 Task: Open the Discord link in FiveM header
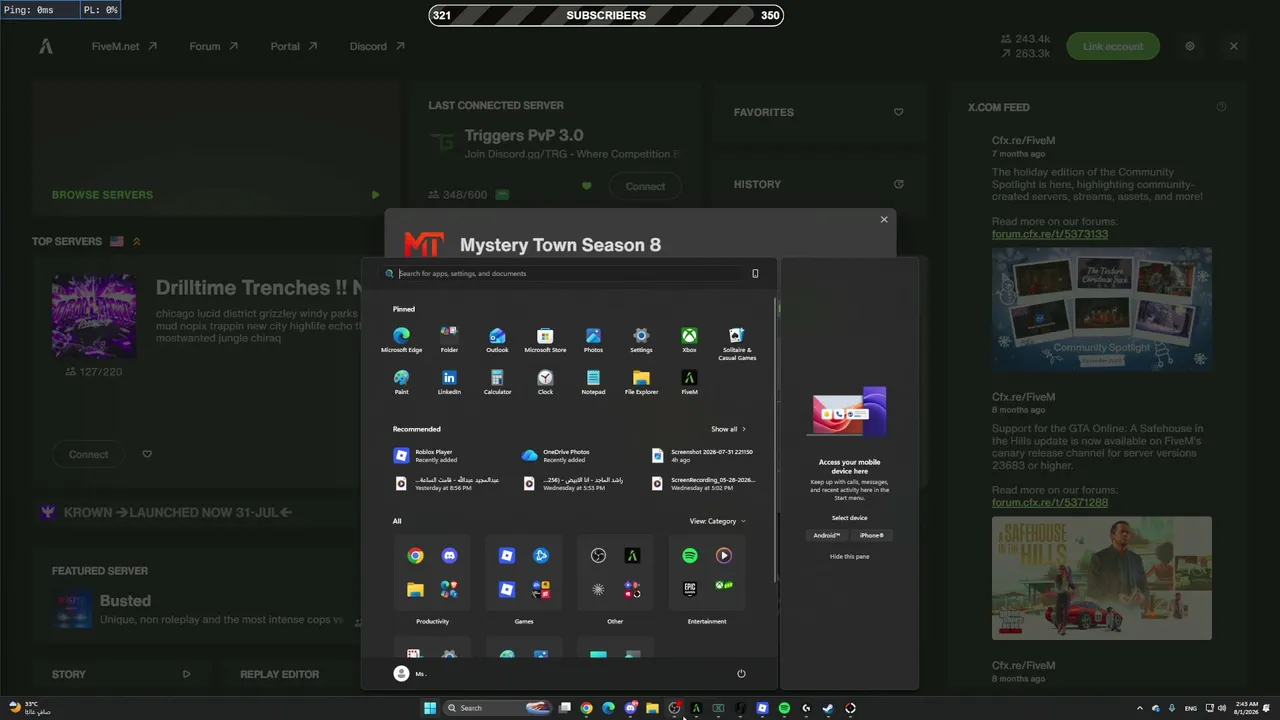click(x=377, y=46)
